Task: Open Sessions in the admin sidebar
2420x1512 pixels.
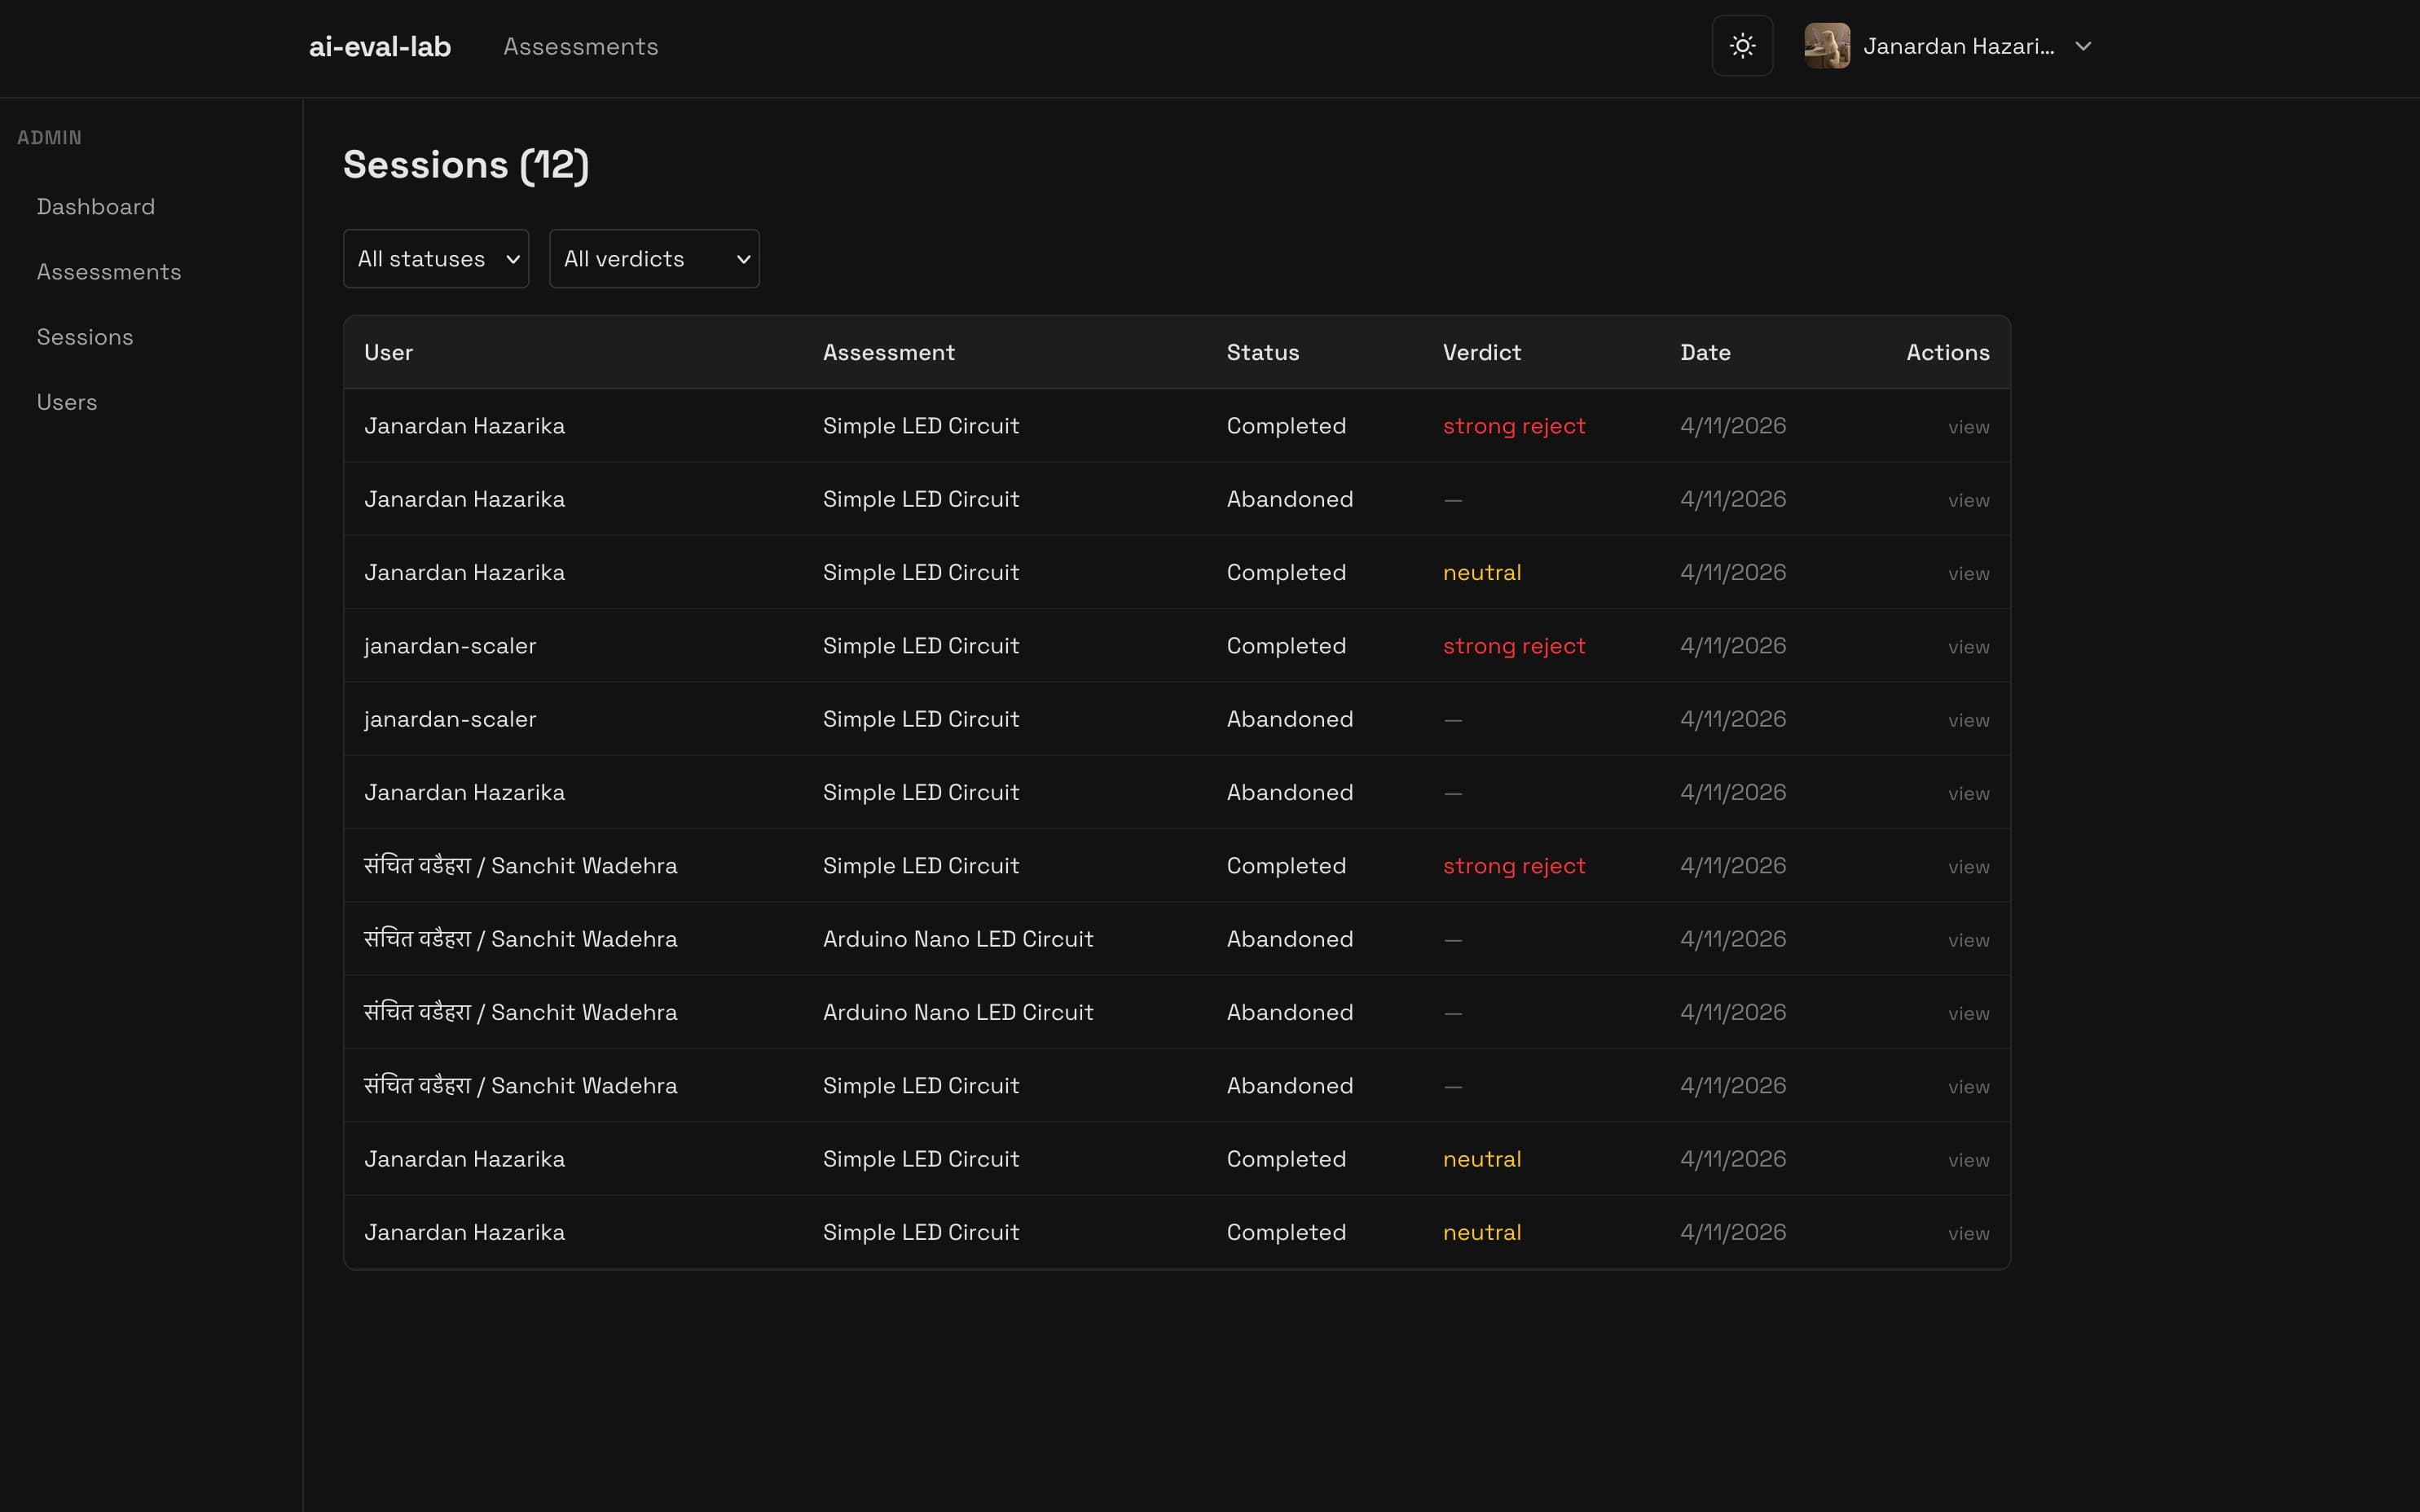Action: [x=85, y=337]
